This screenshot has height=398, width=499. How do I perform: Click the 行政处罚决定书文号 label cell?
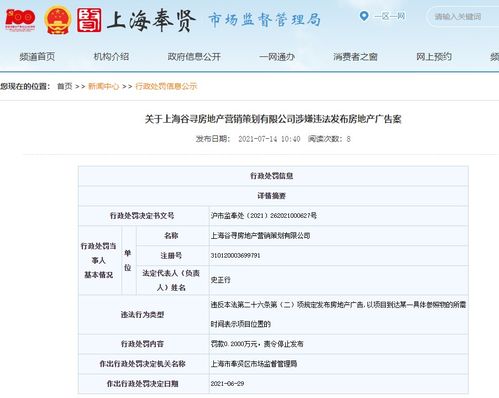coord(143,216)
